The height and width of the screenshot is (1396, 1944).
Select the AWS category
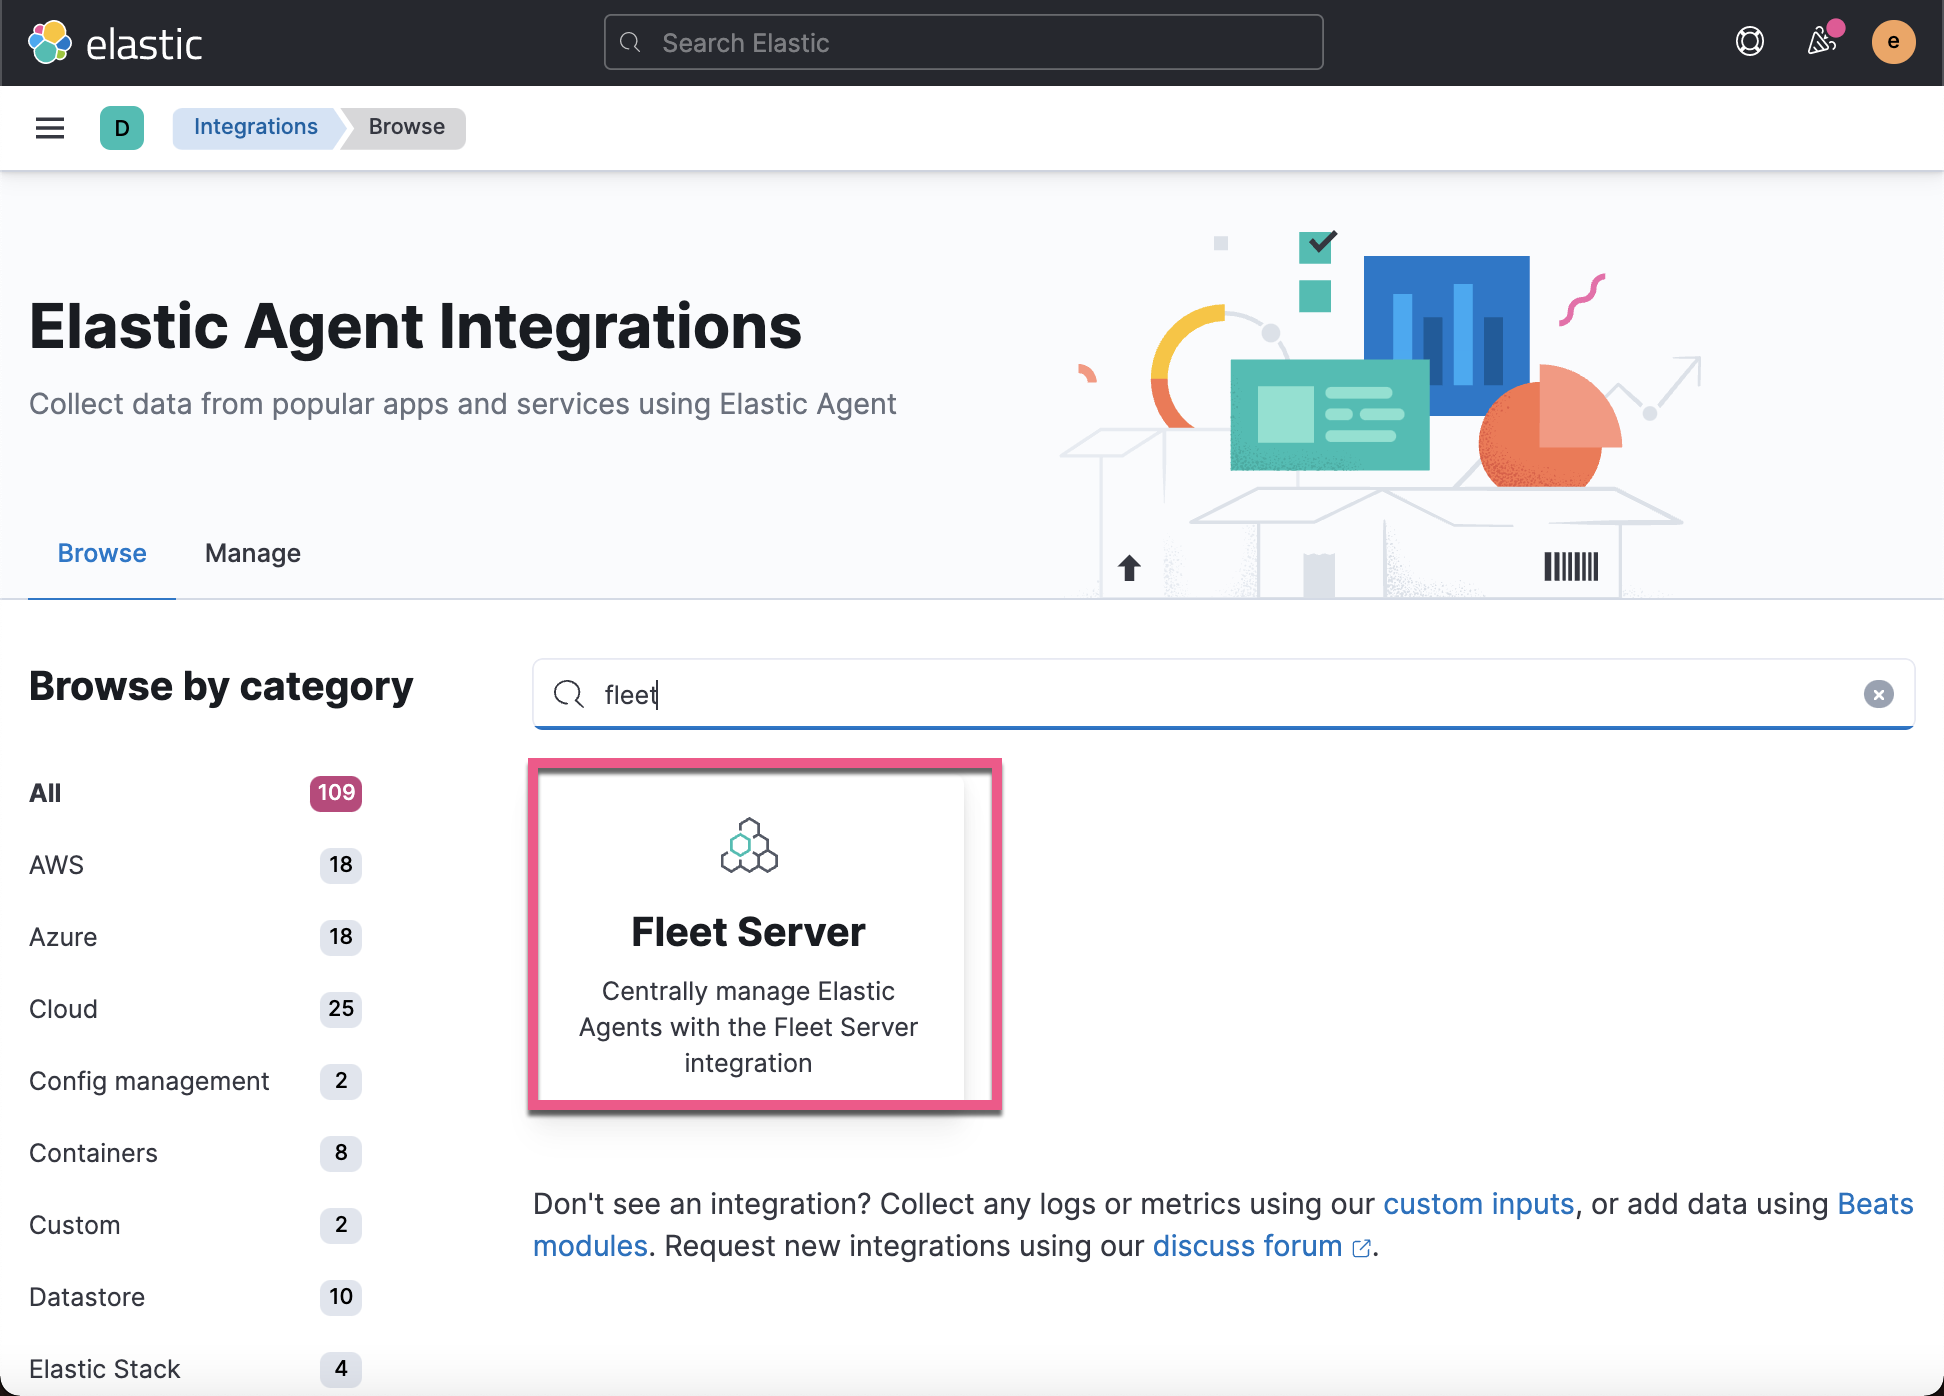(x=196, y=865)
